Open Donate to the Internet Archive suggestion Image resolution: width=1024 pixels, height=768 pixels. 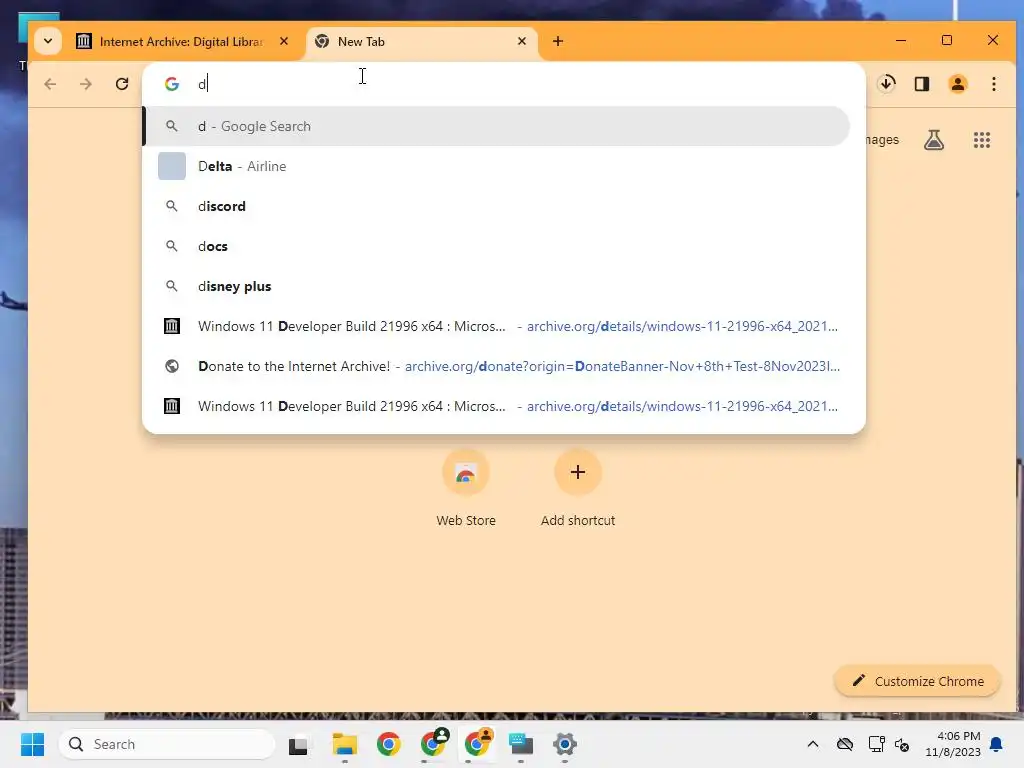pyautogui.click(x=496, y=366)
